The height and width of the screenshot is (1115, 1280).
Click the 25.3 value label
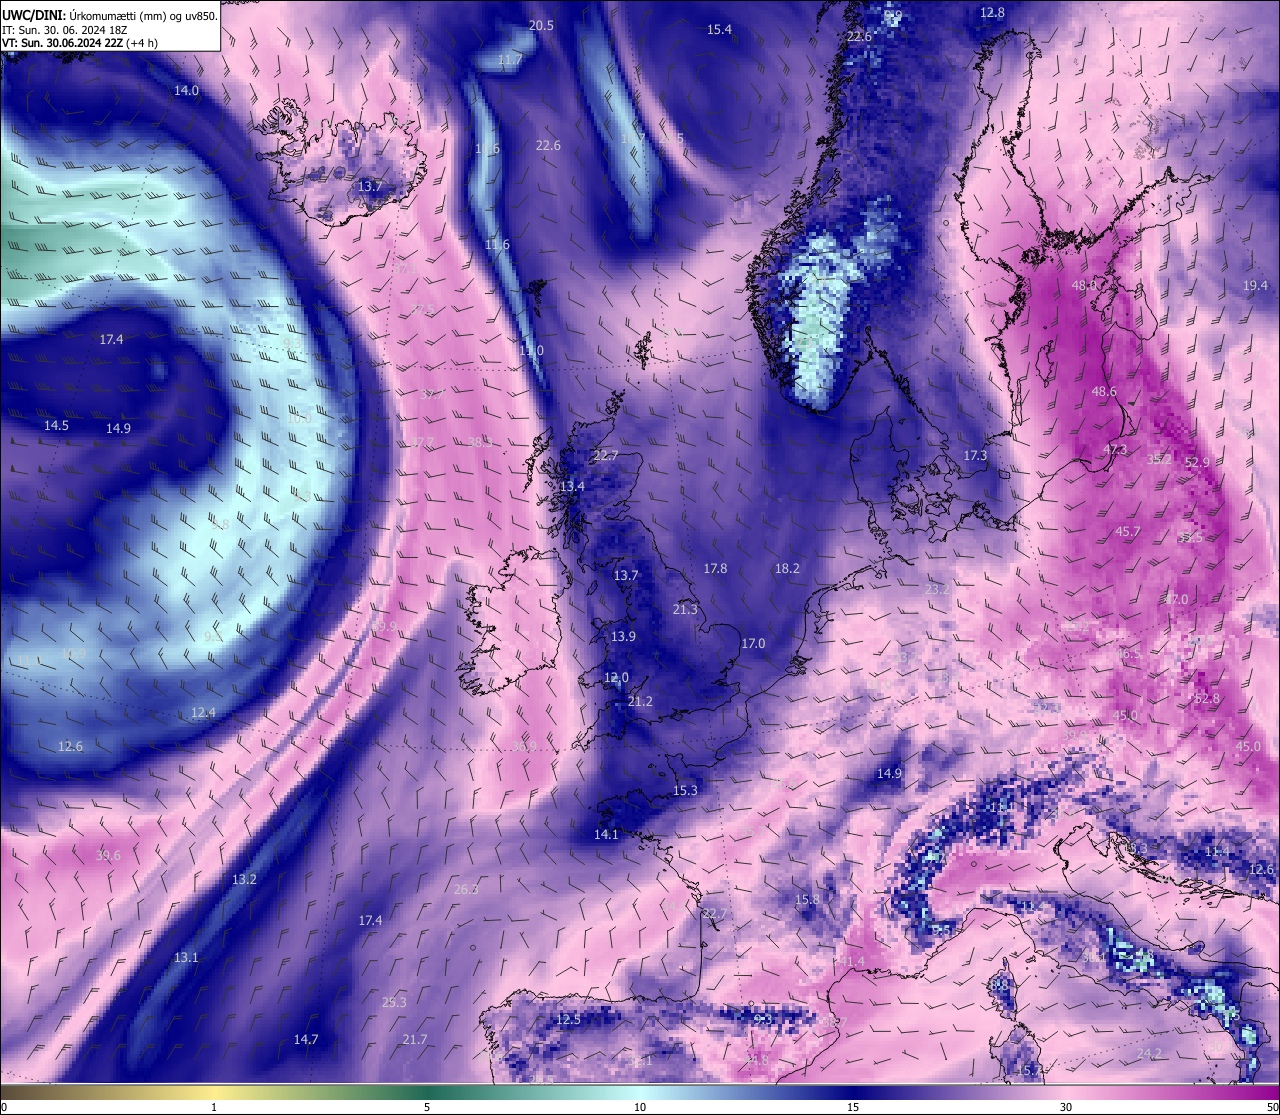(x=394, y=1001)
